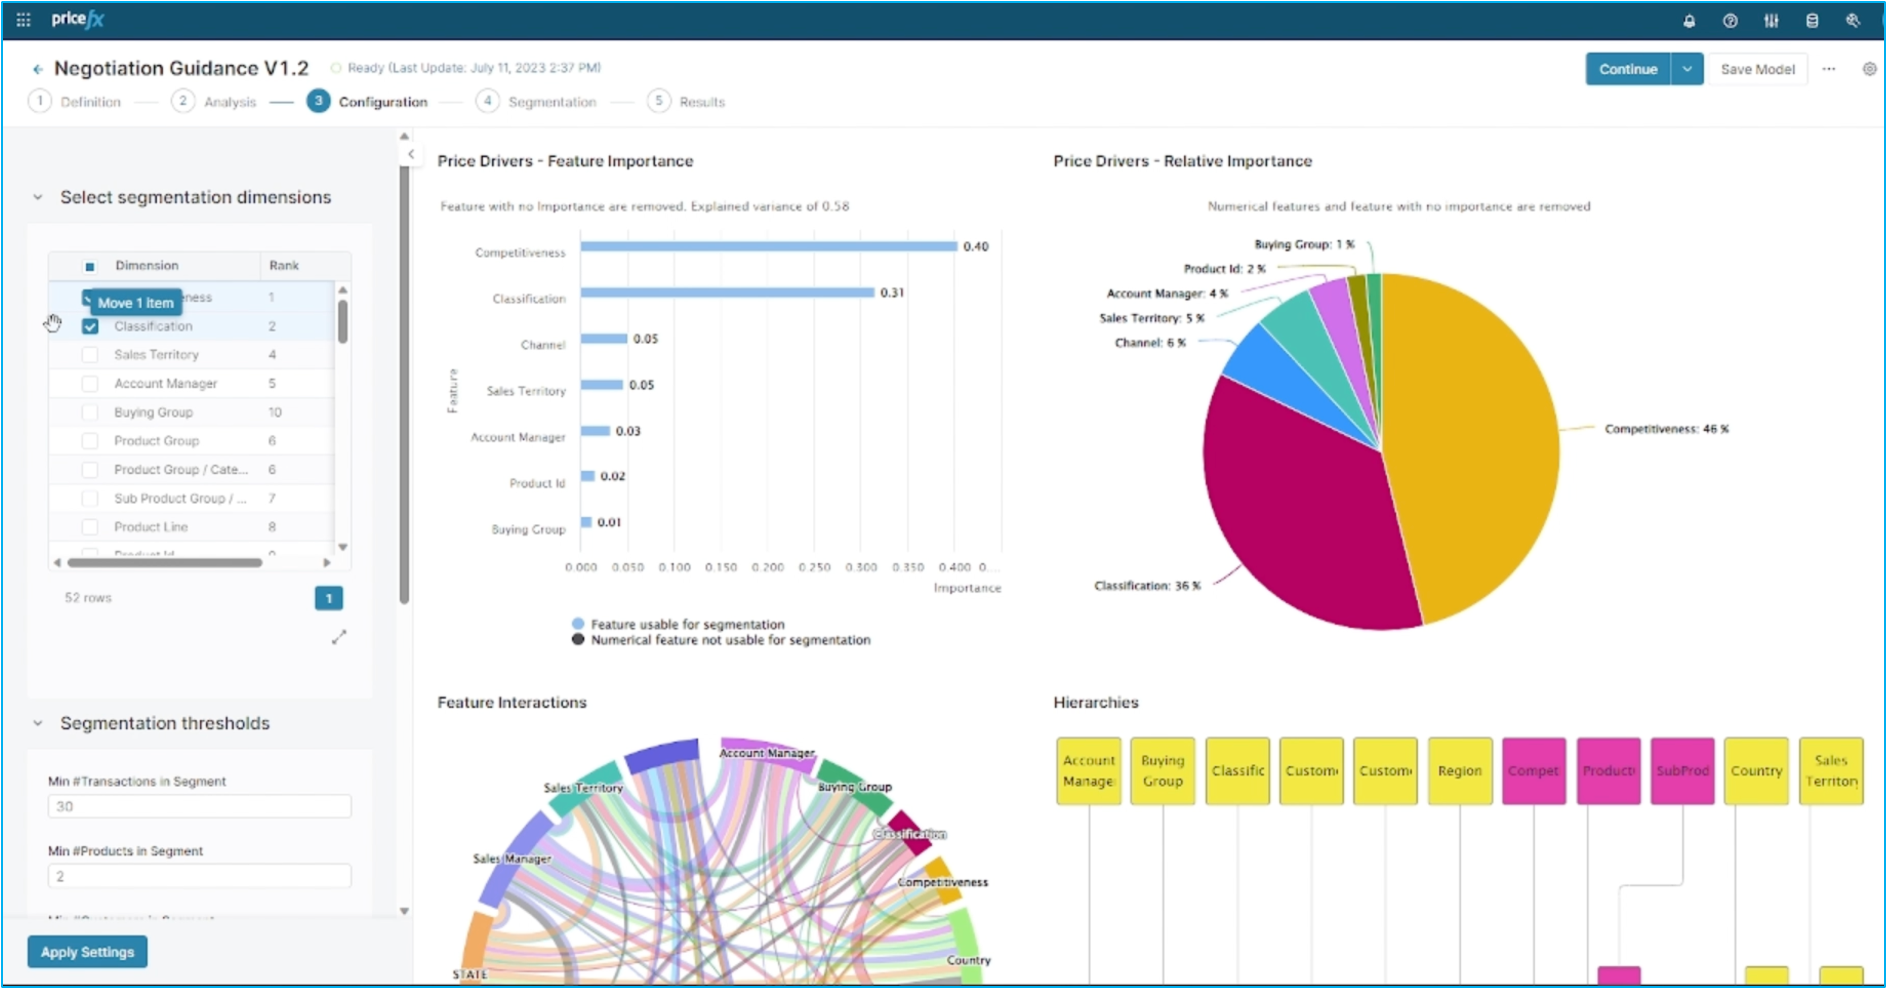The image size is (1886, 988).
Task: Click the Save Model button
Action: pyautogui.click(x=1757, y=69)
